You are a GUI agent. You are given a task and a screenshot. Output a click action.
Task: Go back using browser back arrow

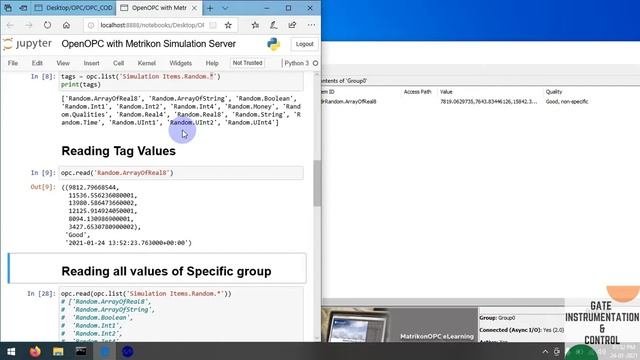10,25
